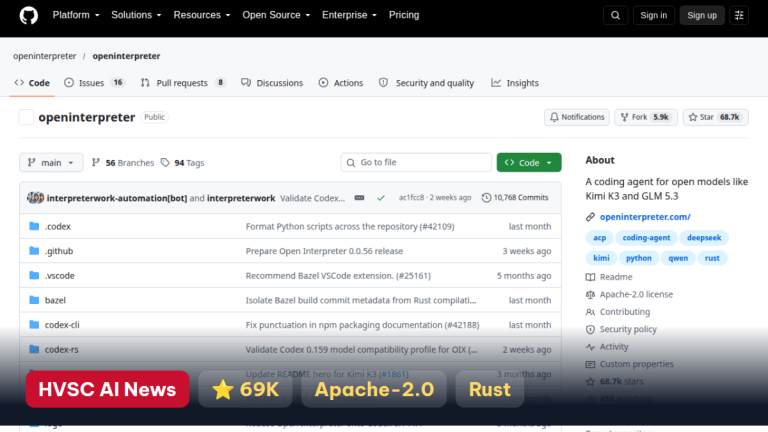The width and height of the screenshot is (768, 432).
Task: Open the openinterpreter owner breadcrumb
Action: 45,56
